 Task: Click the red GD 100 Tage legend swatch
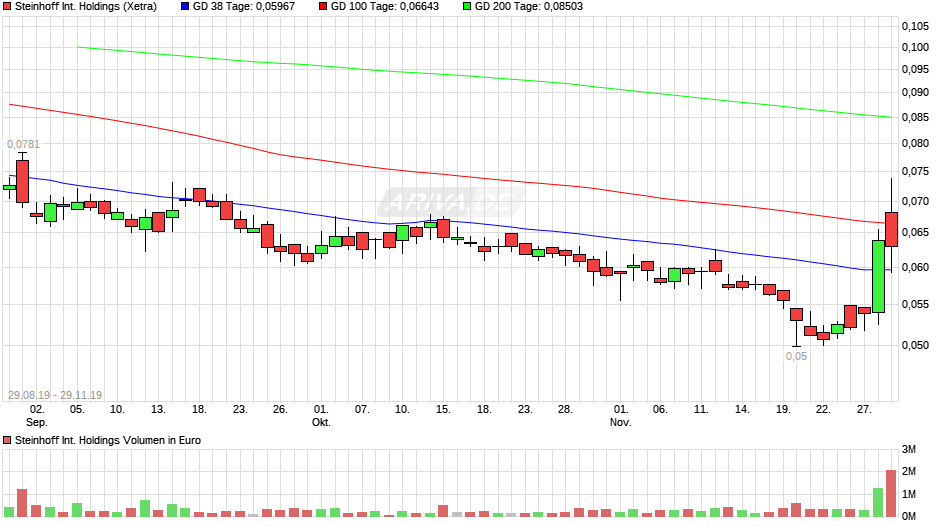[323, 7]
